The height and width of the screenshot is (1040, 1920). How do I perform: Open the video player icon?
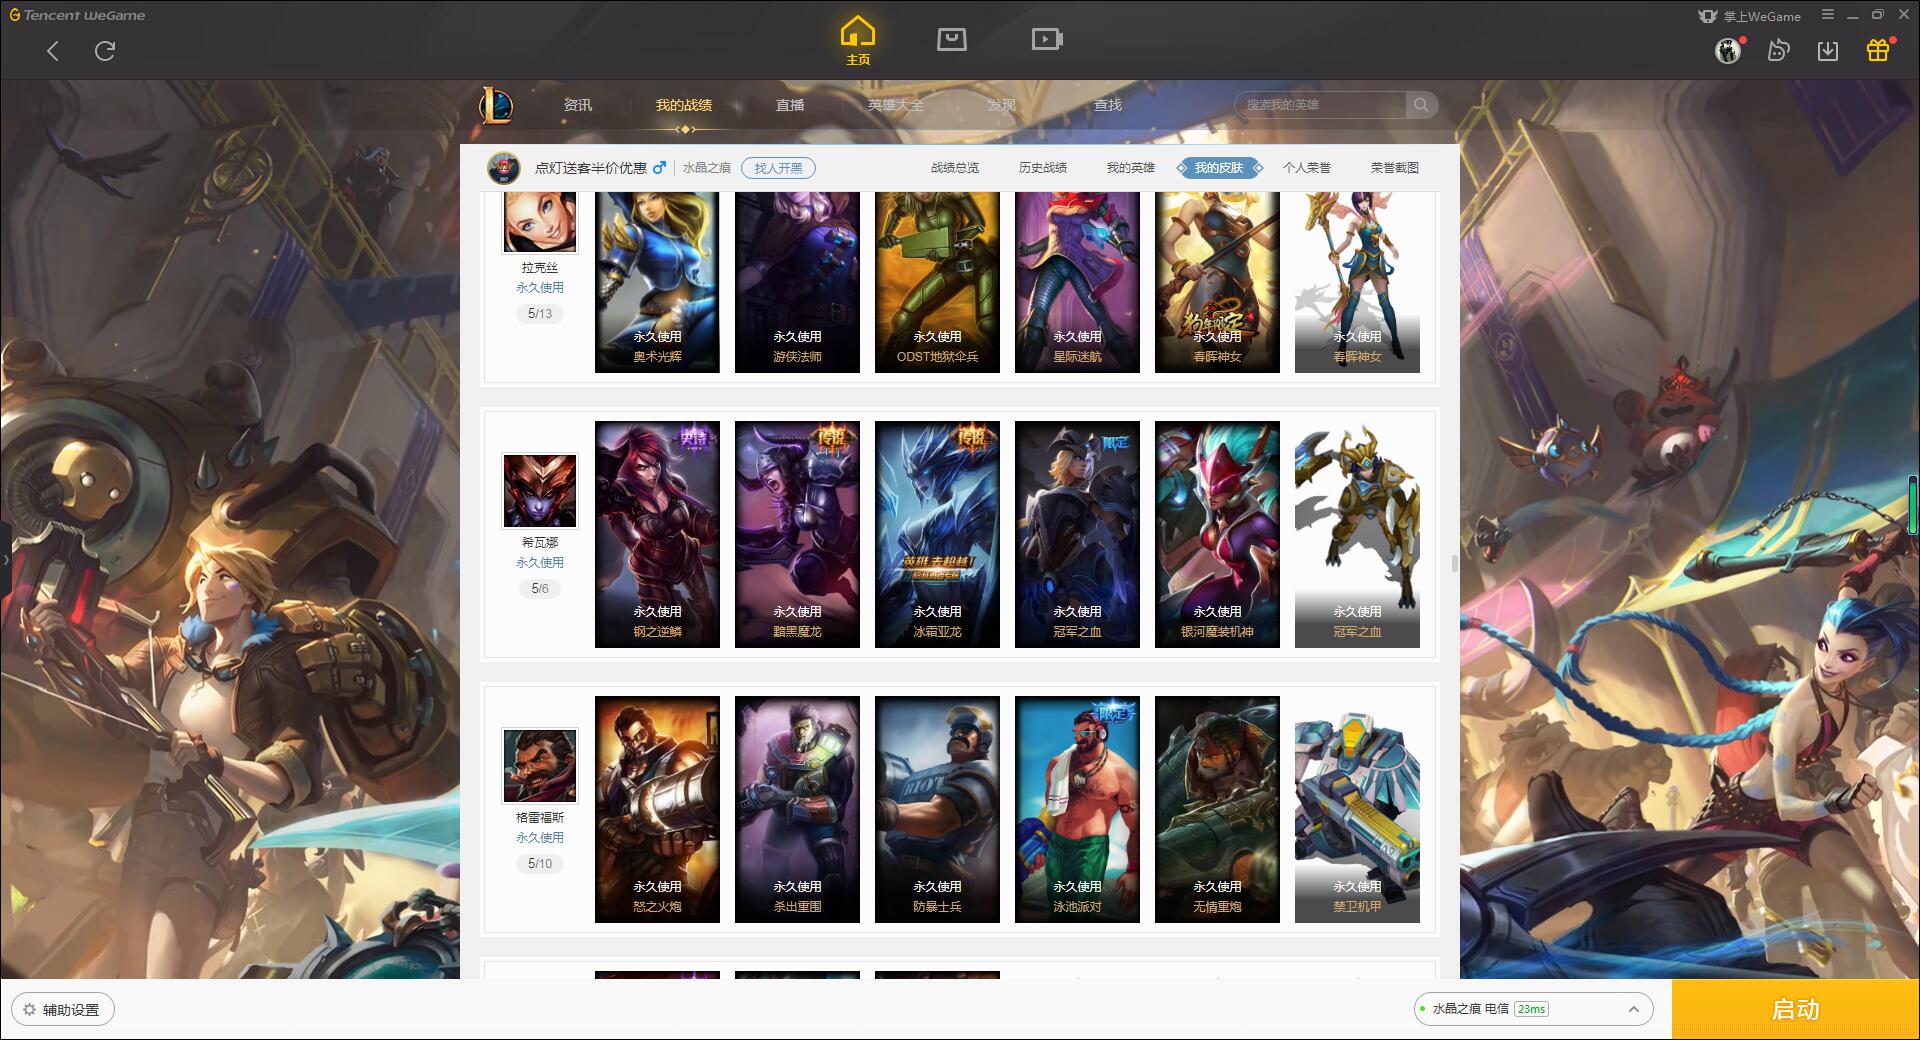pyautogui.click(x=1047, y=39)
